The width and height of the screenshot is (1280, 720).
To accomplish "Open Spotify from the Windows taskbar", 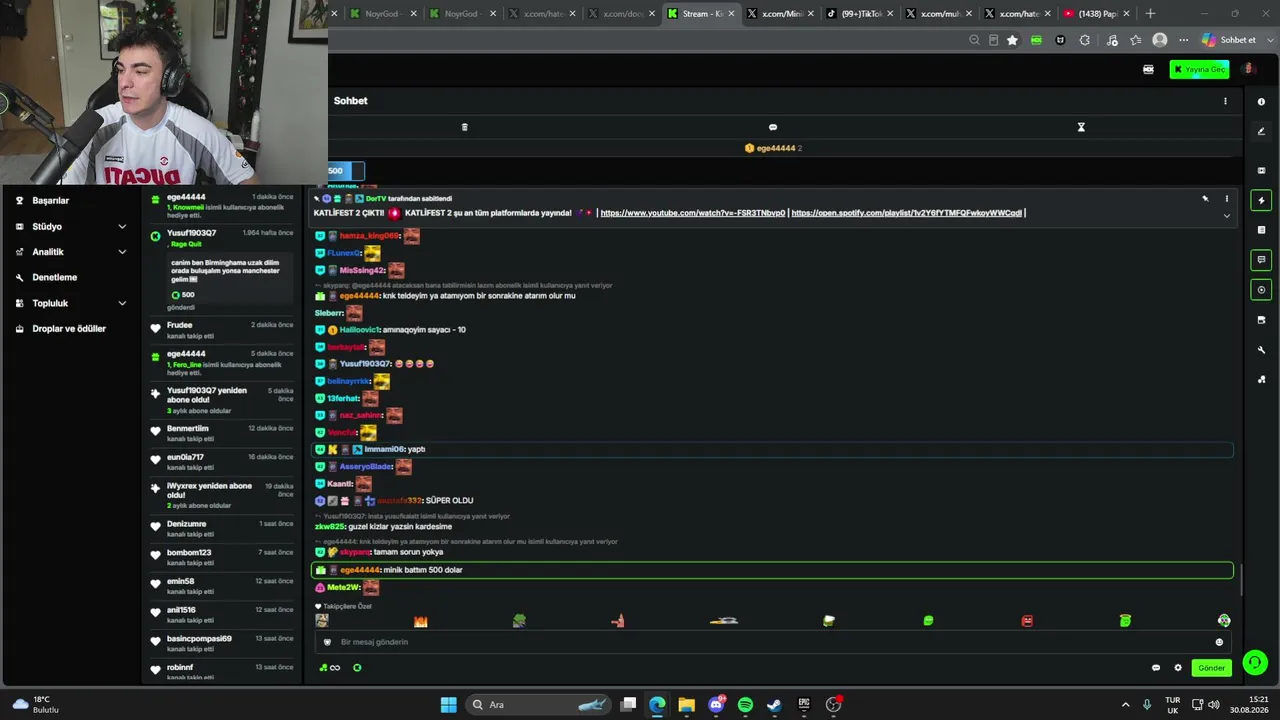I will coord(745,705).
